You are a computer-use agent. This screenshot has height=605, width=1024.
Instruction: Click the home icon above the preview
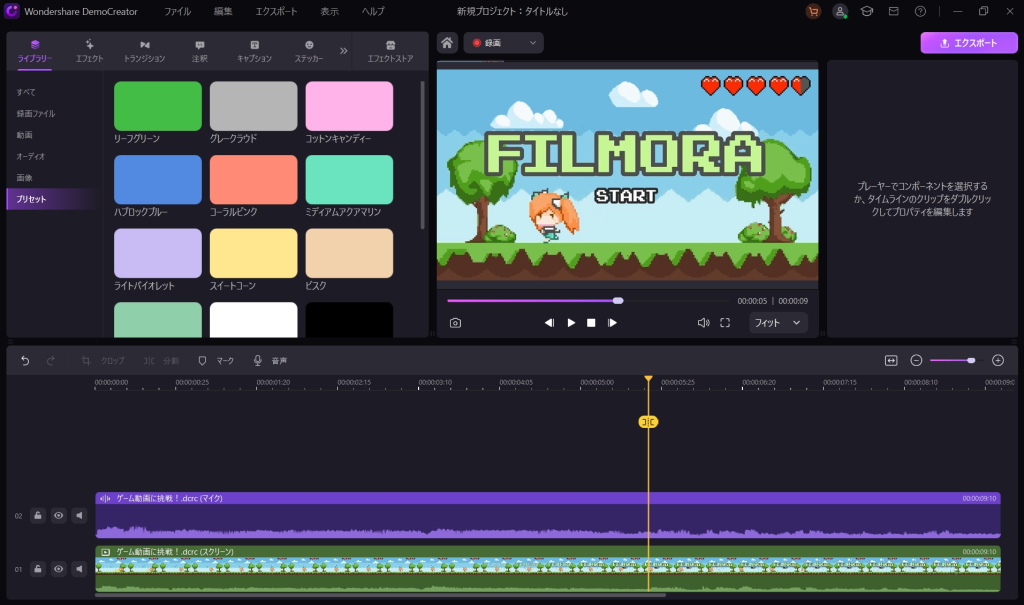448,43
